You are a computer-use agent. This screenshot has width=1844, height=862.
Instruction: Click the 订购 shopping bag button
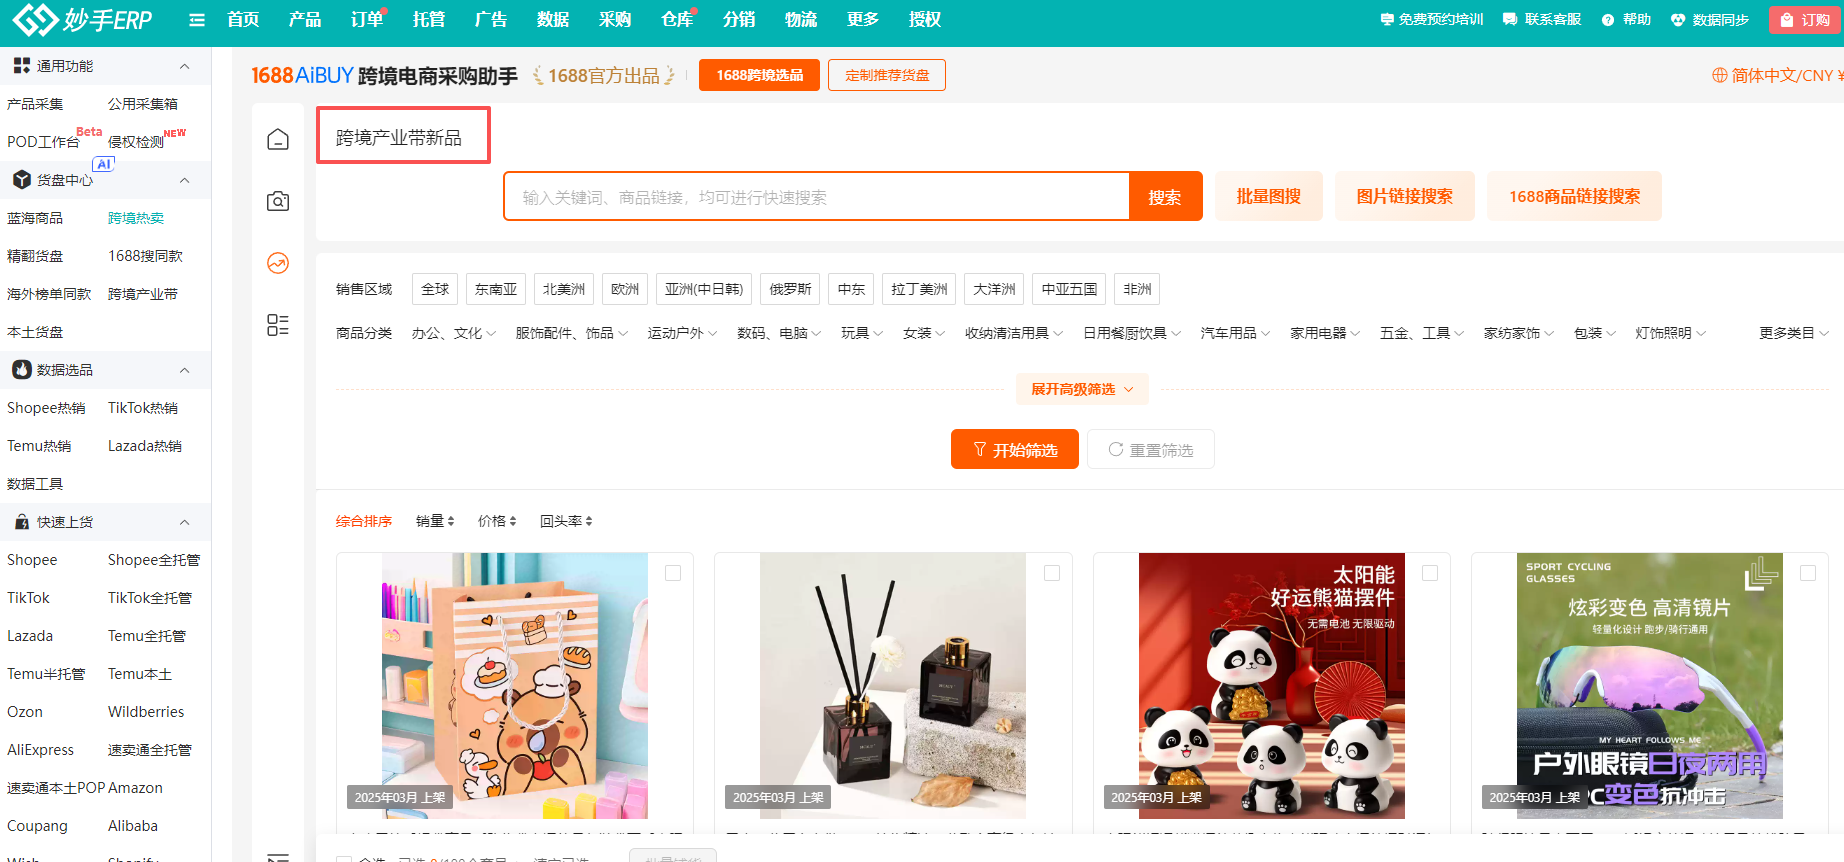click(1805, 20)
